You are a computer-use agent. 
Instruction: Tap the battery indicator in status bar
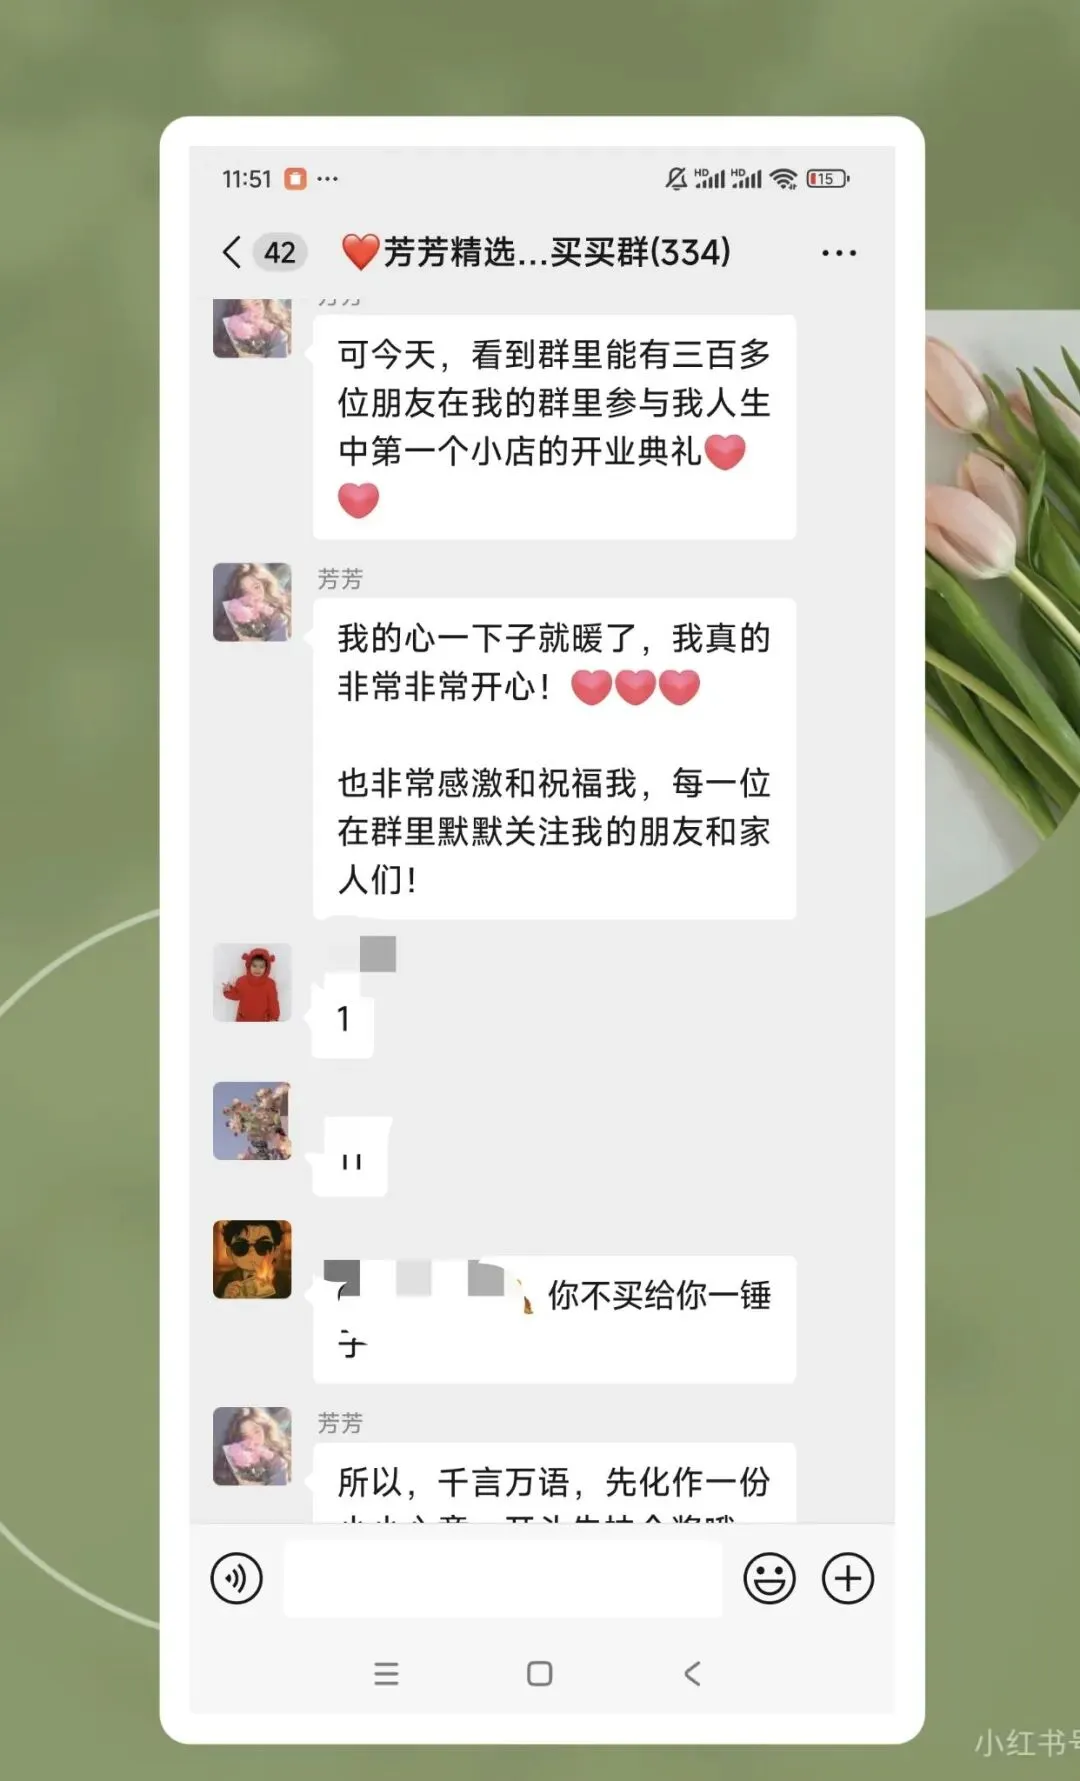(828, 179)
